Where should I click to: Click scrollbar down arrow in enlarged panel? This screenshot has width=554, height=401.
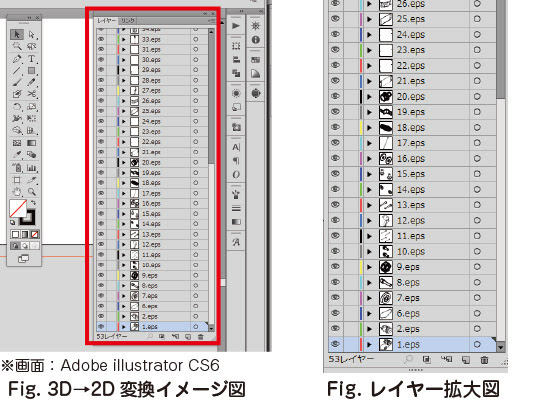tap(500, 347)
